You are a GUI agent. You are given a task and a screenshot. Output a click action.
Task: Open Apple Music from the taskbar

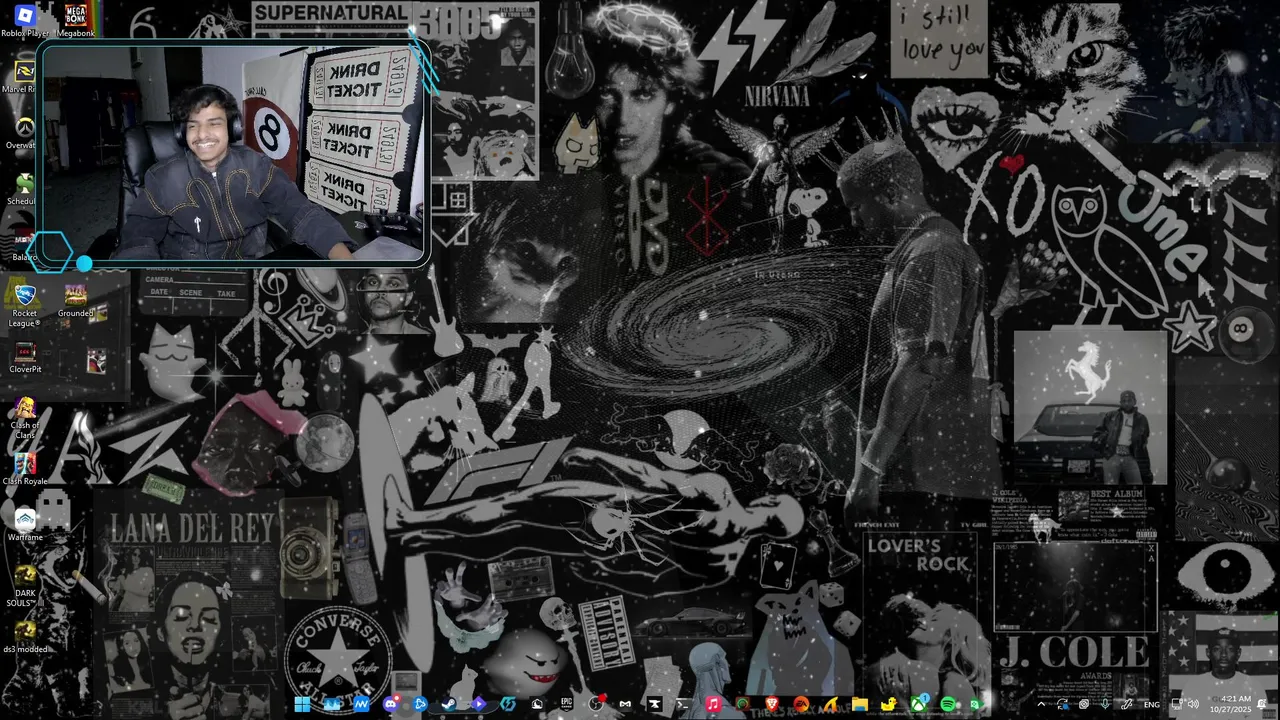(x=712, y=704)
